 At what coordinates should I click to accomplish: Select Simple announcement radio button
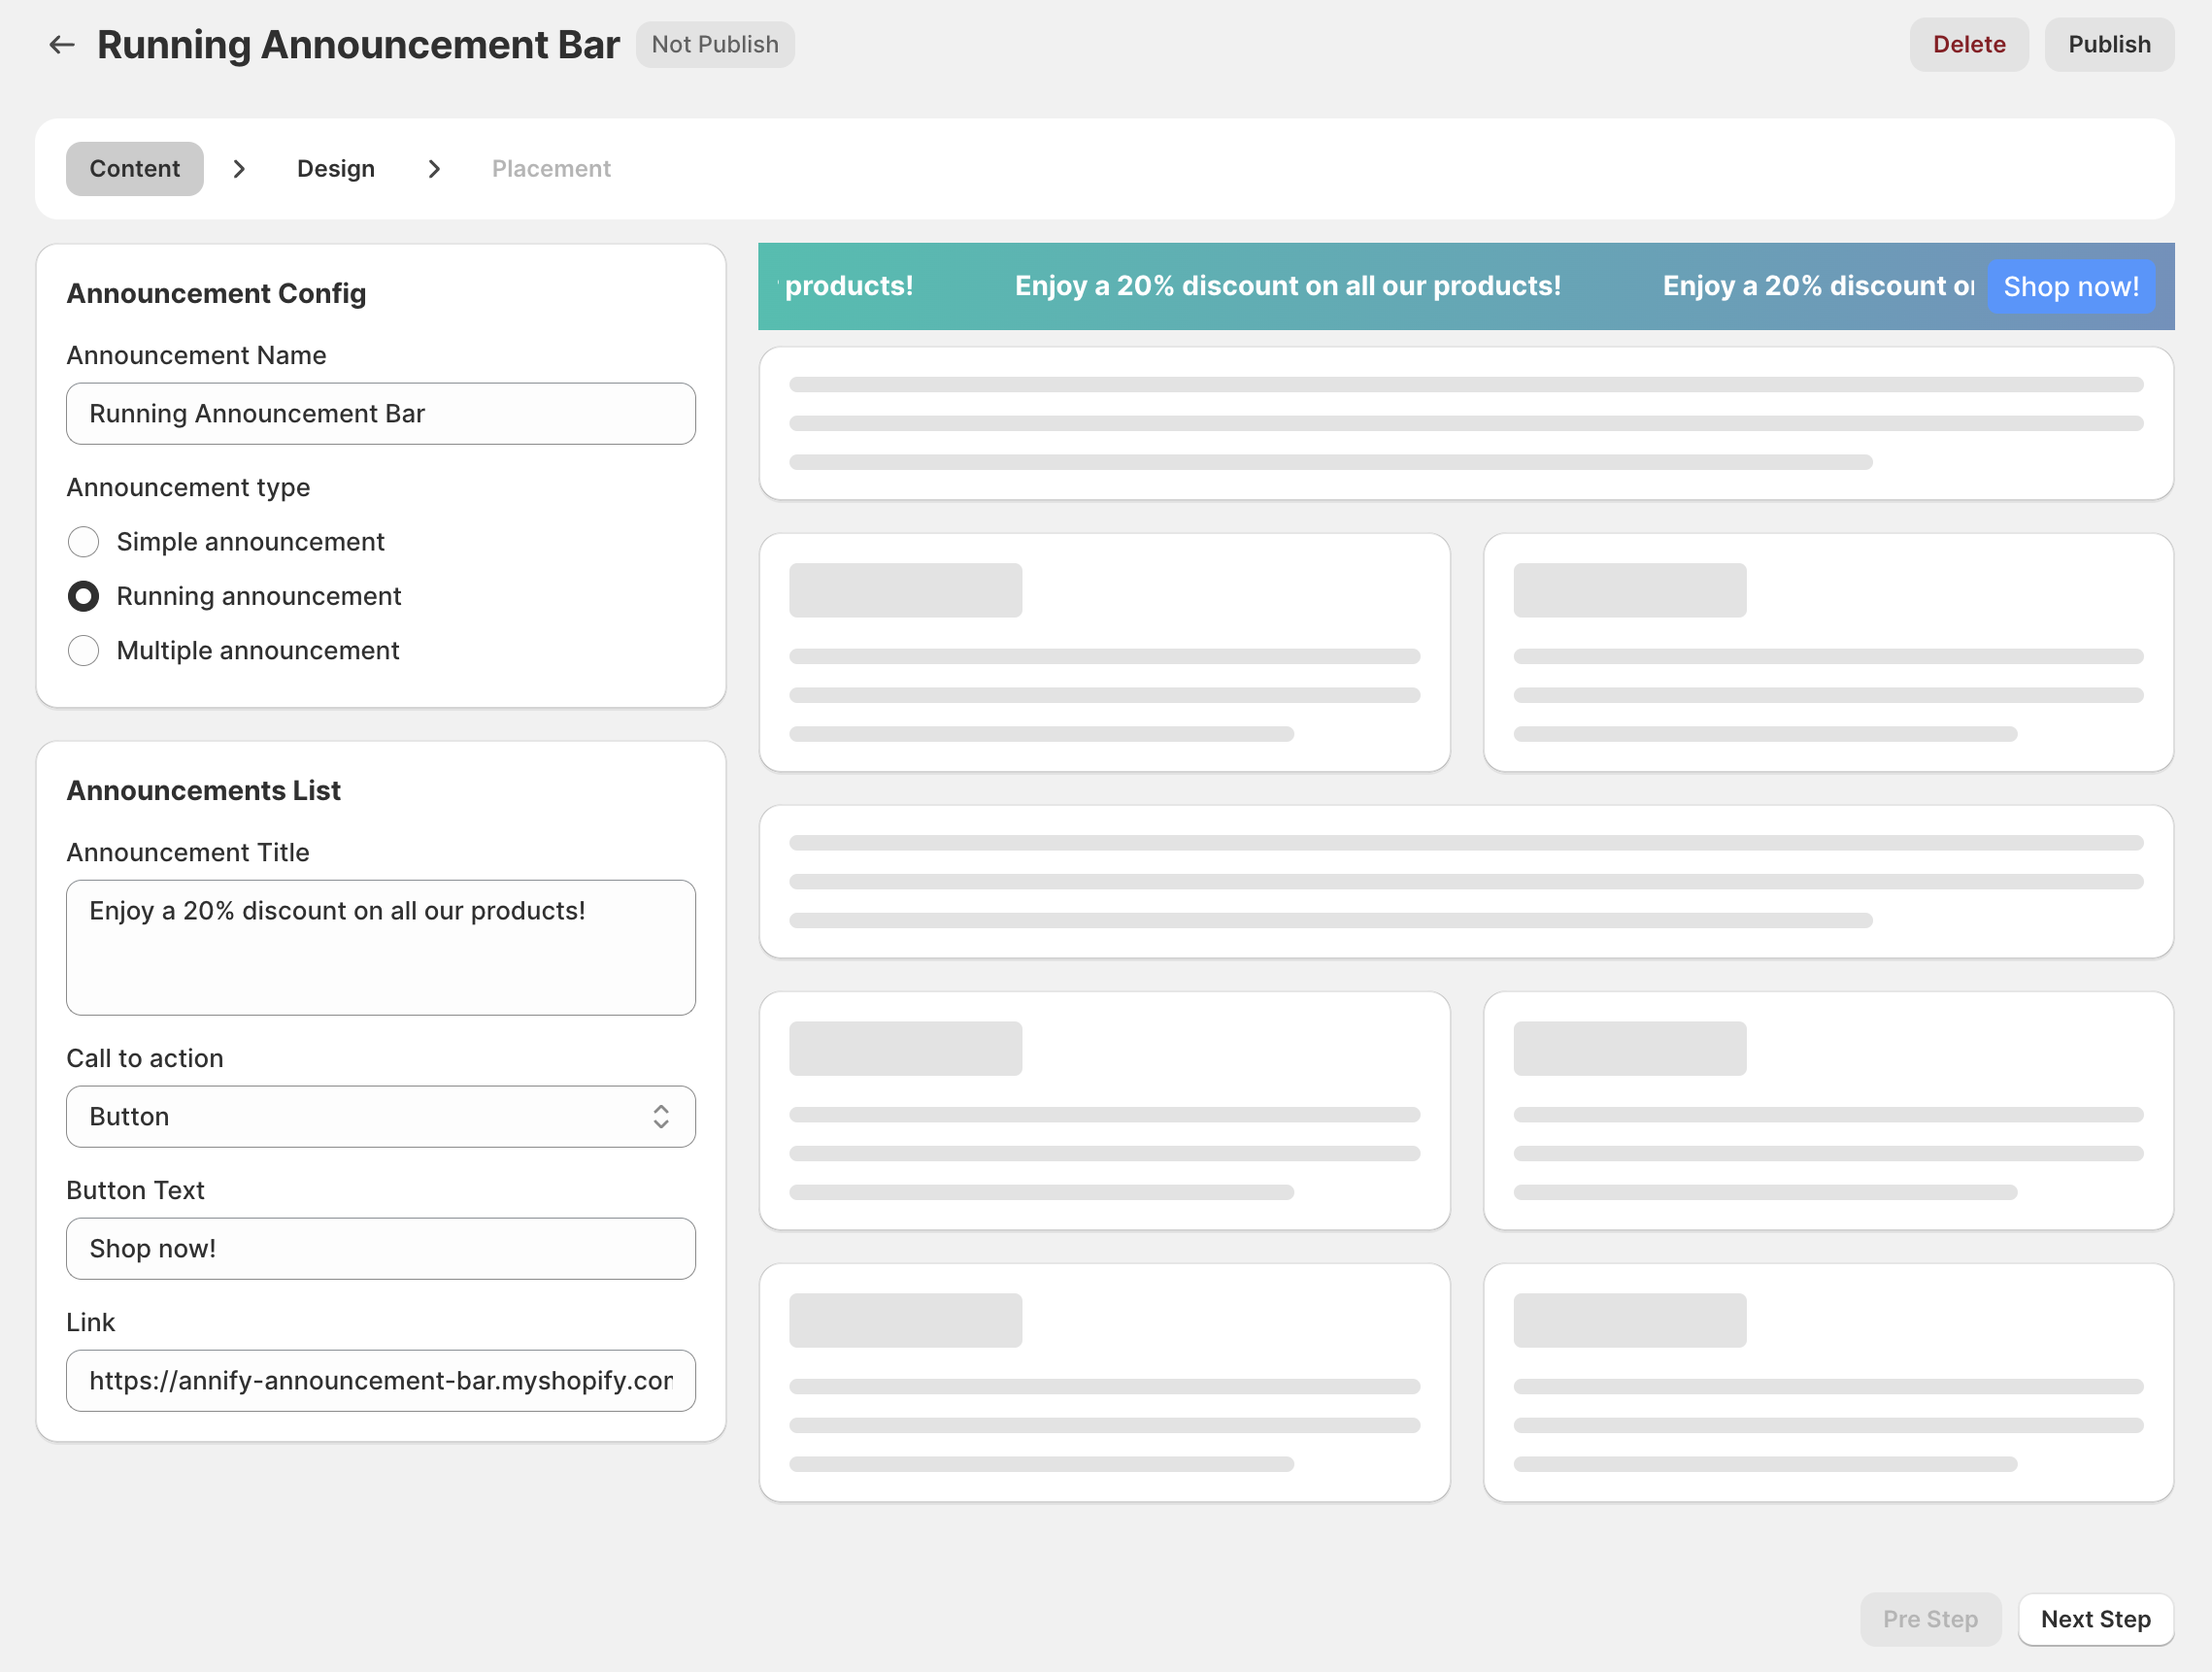point(84,542)
